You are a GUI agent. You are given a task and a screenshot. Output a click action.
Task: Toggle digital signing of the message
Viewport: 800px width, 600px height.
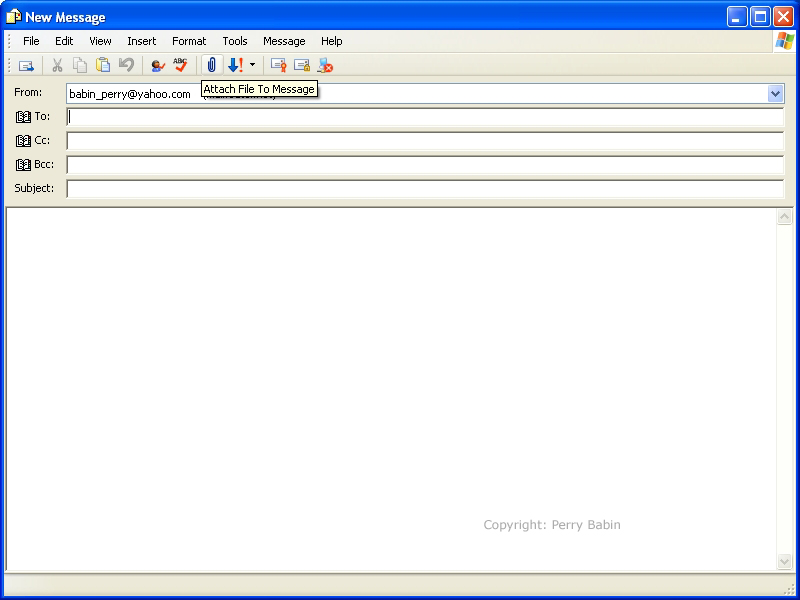pyautogui.click(x=278, y=65)
